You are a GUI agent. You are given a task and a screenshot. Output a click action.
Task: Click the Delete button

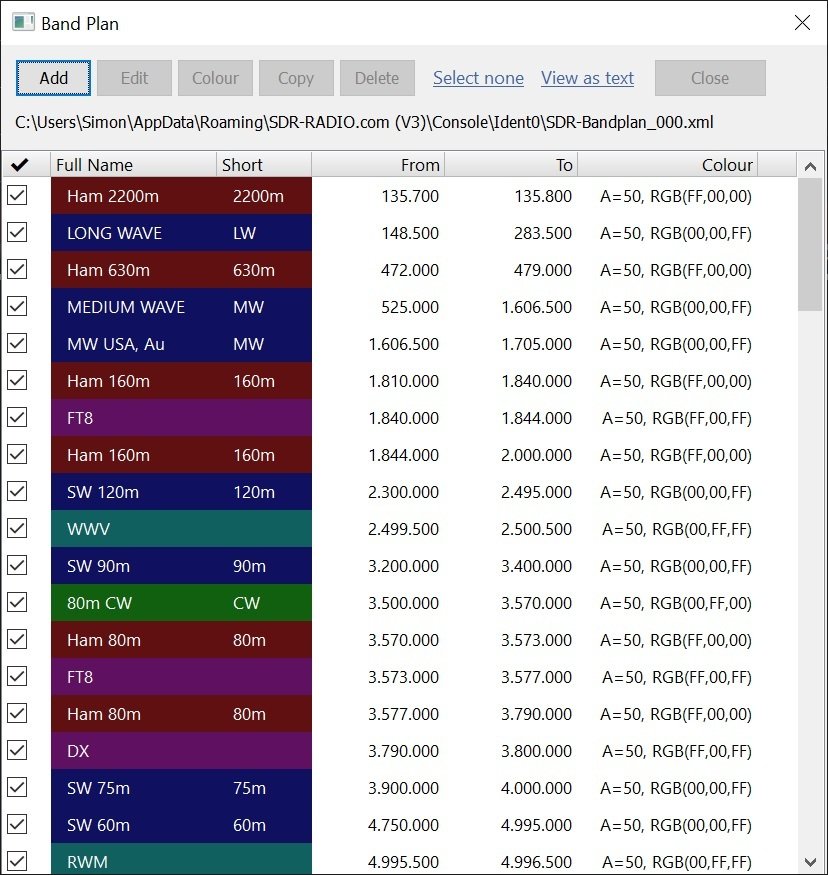(x=376, y=78)
